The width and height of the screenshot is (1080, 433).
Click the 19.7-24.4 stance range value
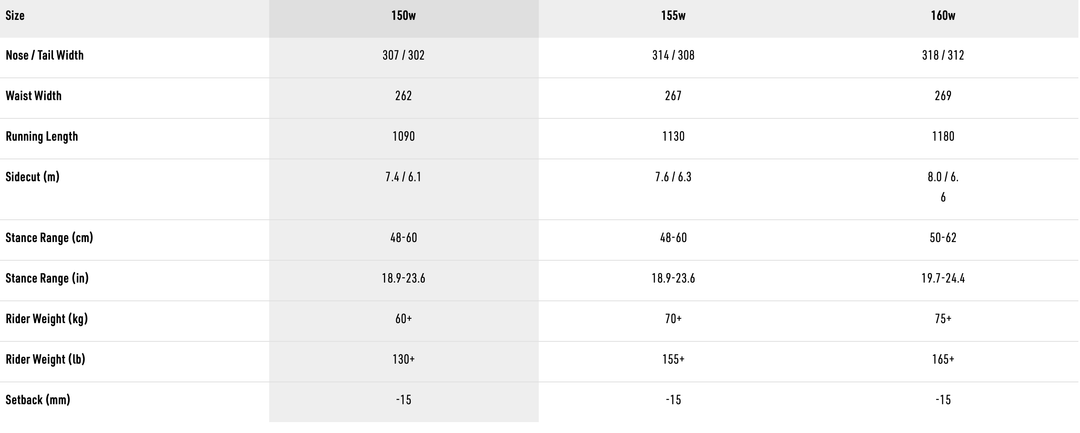[943, 278]
